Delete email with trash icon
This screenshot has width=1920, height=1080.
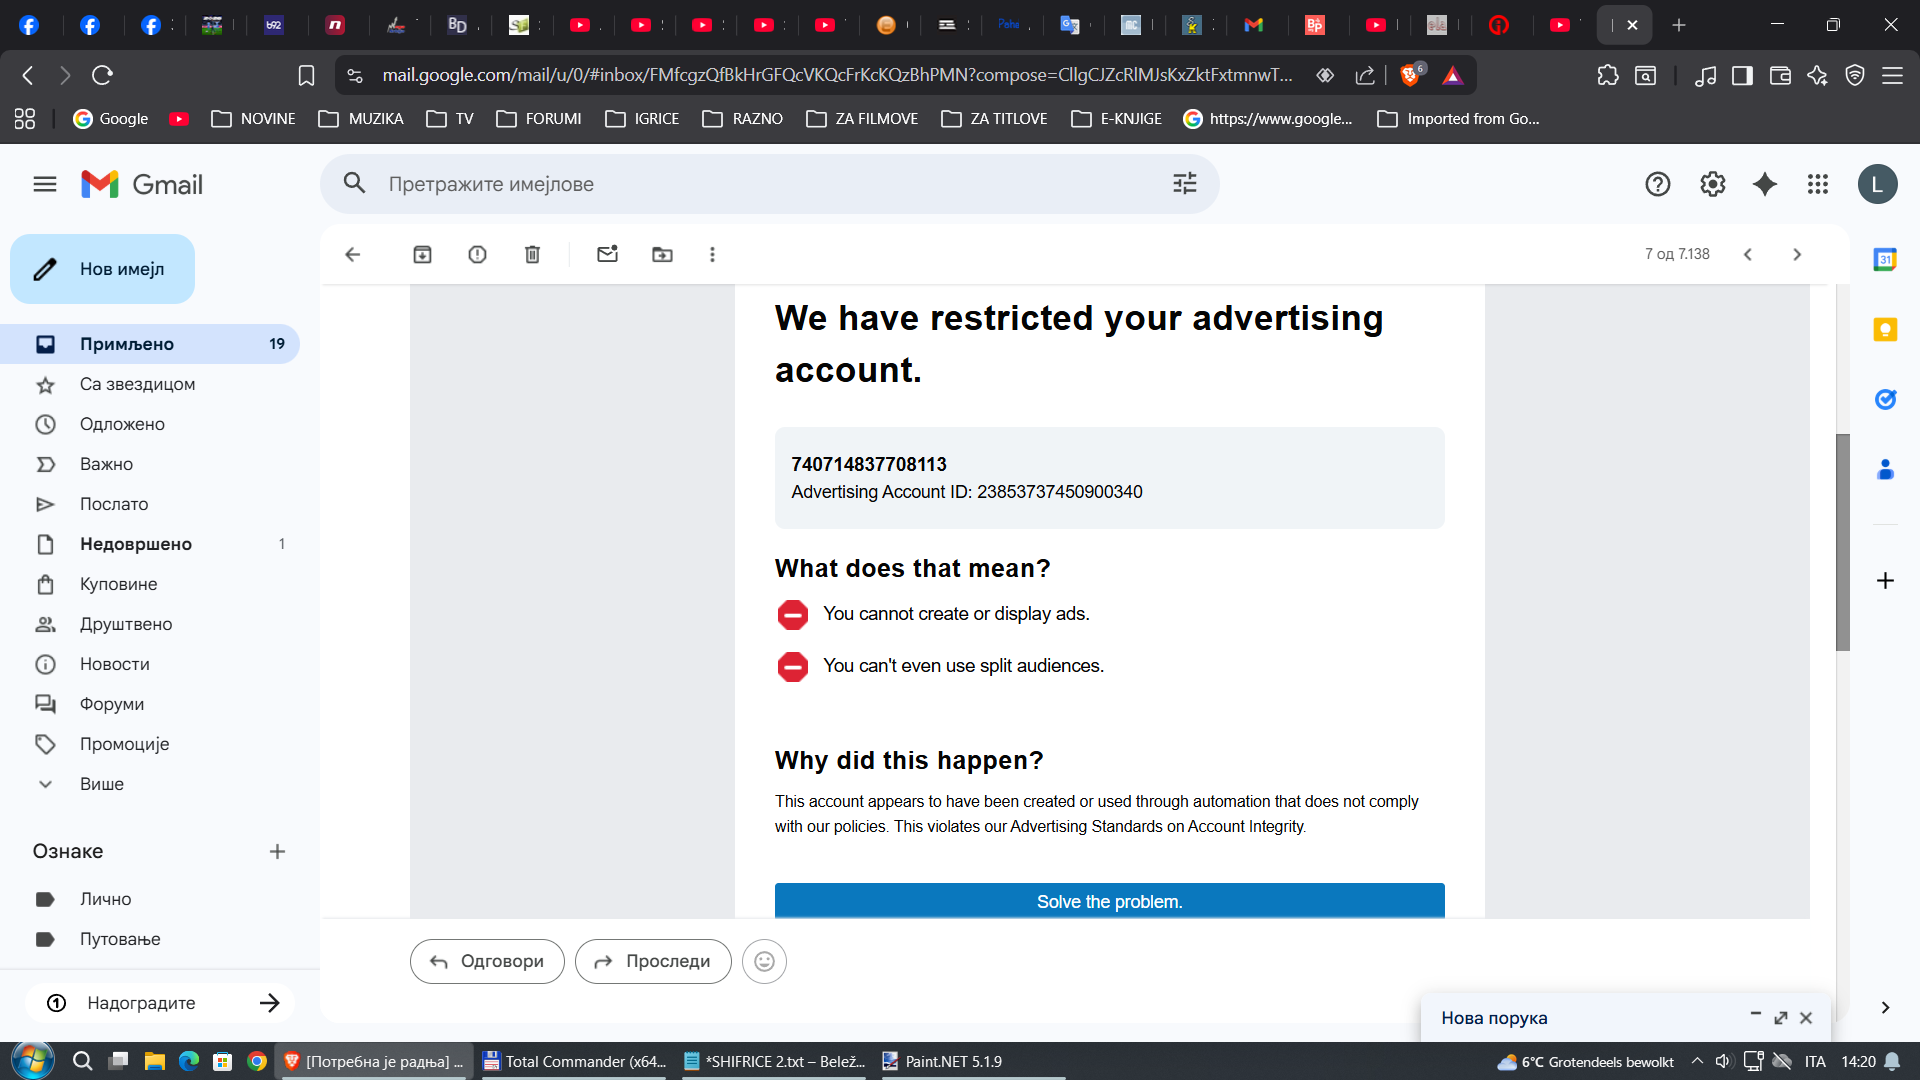pyautogui.click(x=532, y=254)
